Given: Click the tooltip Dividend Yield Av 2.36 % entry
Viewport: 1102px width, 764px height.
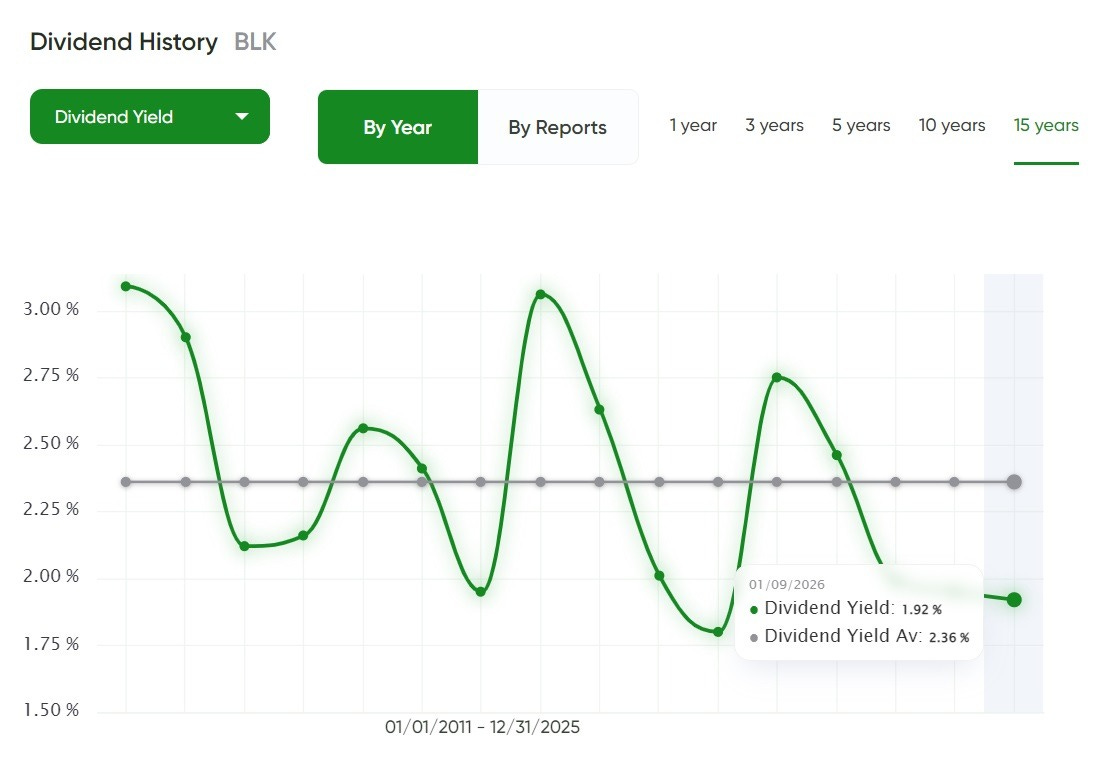Looking at the screenshot, I should [x=860, y=636].
